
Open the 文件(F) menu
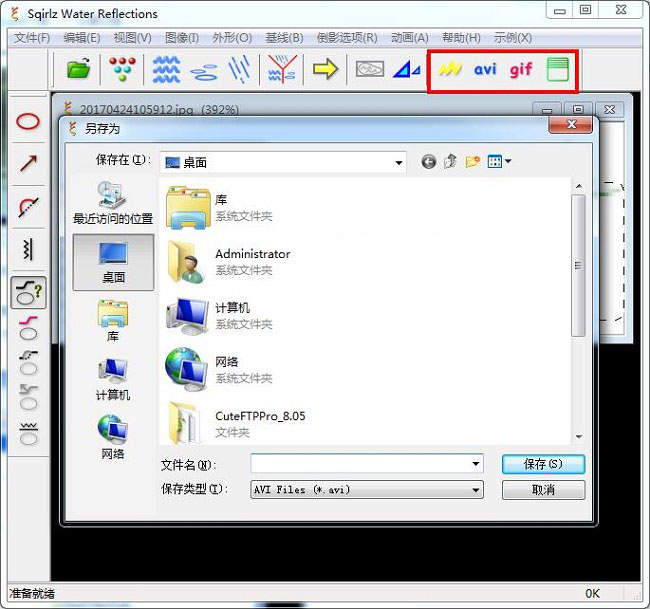(32, 38)
